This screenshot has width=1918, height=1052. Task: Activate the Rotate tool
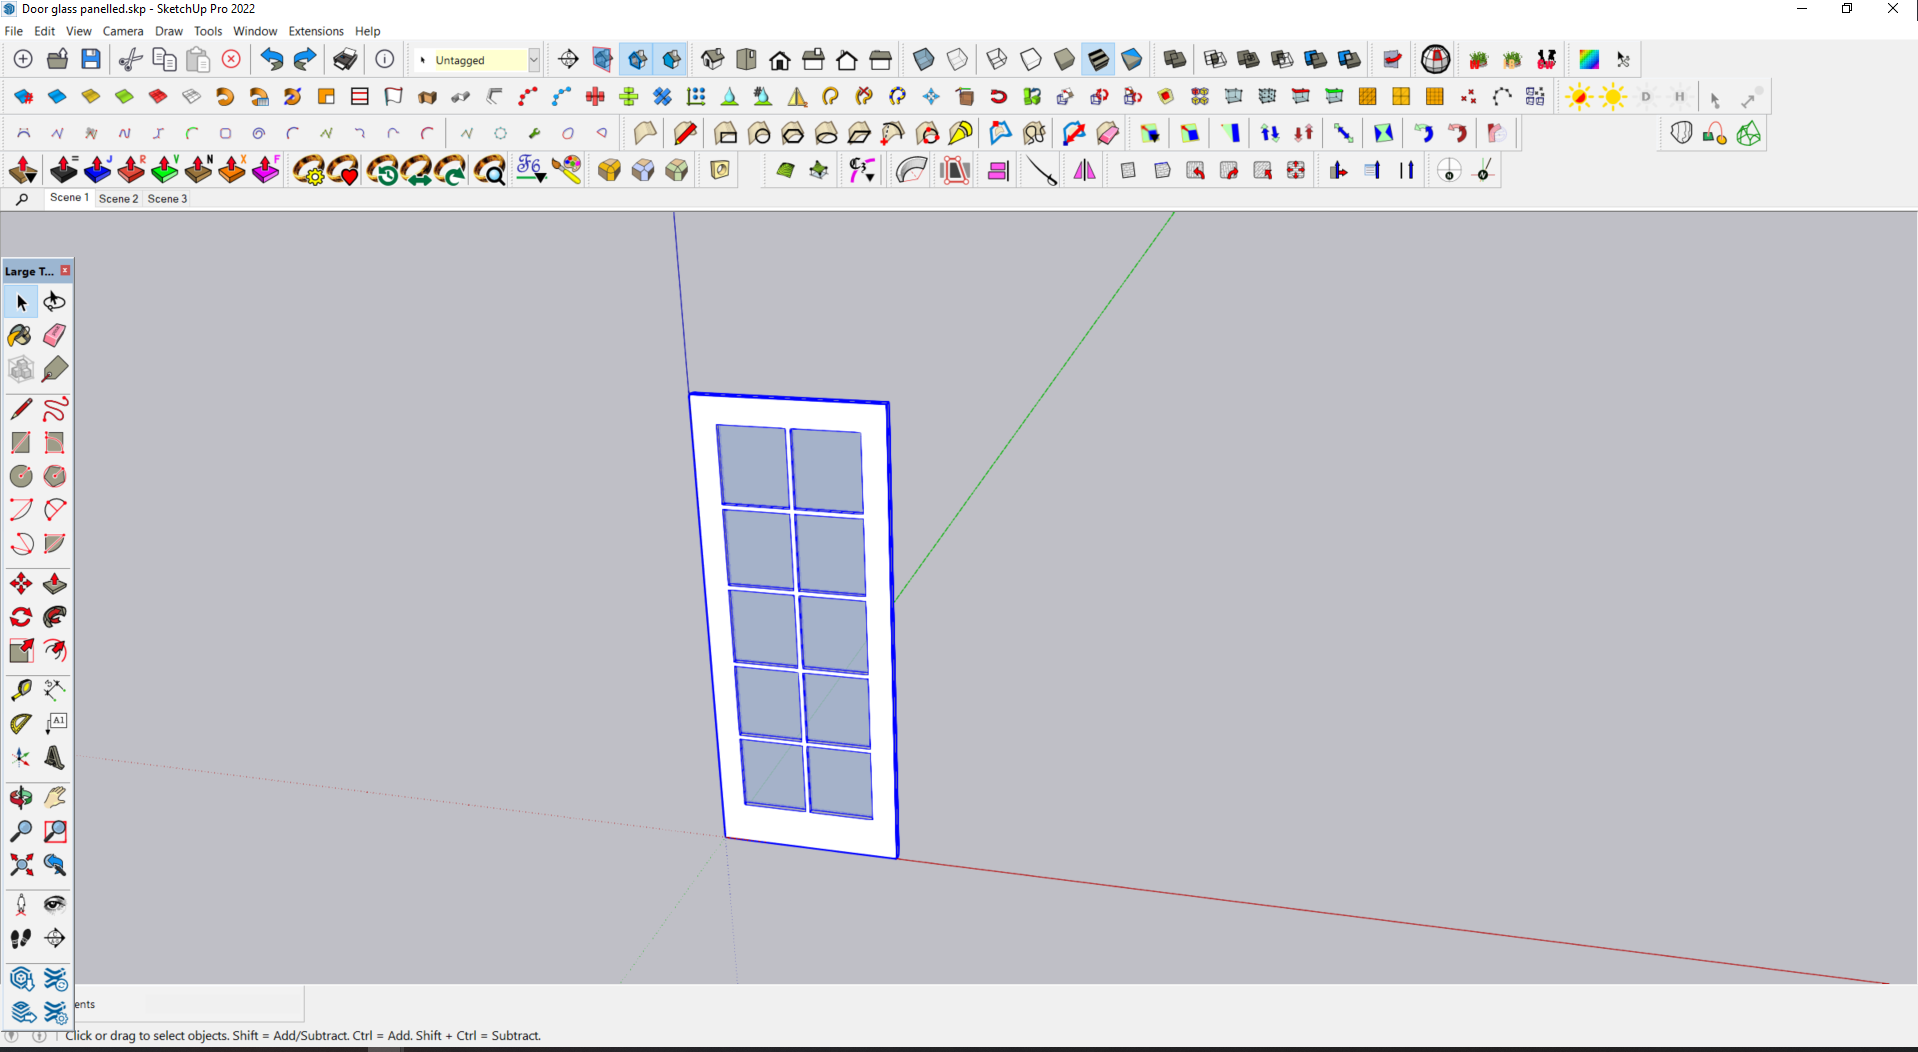pyautogui.click(x=20, y=617)
